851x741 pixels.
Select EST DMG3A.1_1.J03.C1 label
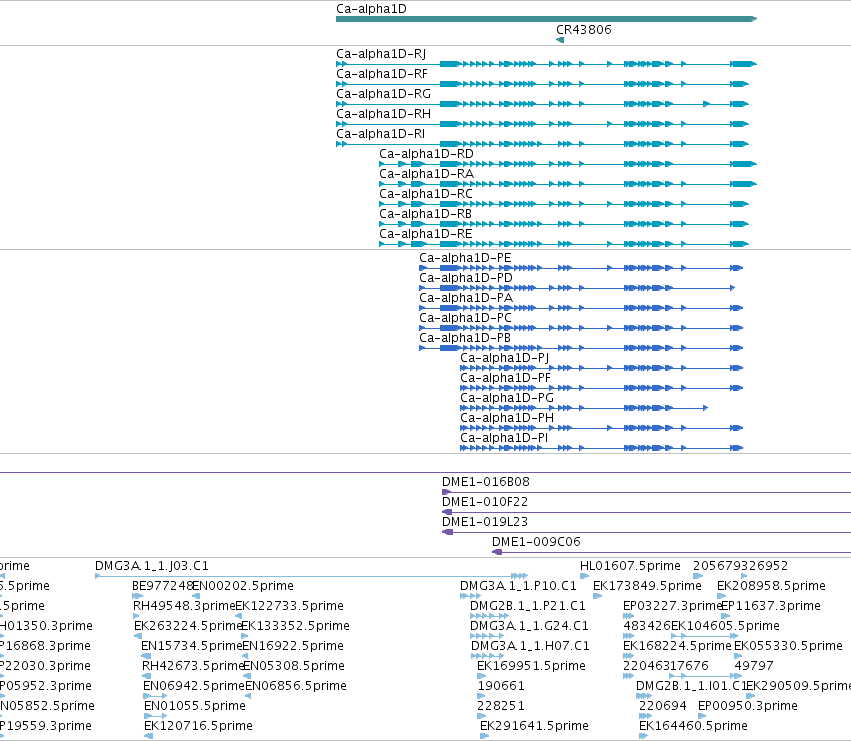(x=152, y=566)
